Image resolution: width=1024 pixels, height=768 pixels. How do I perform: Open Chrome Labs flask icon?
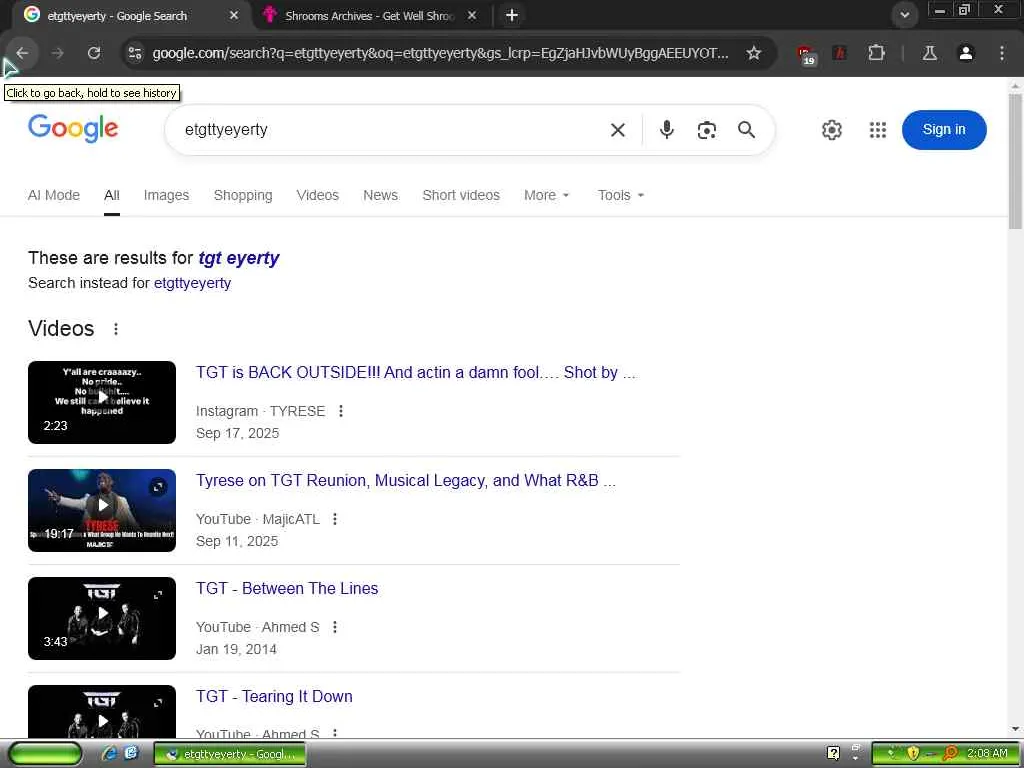click(929, 53)
